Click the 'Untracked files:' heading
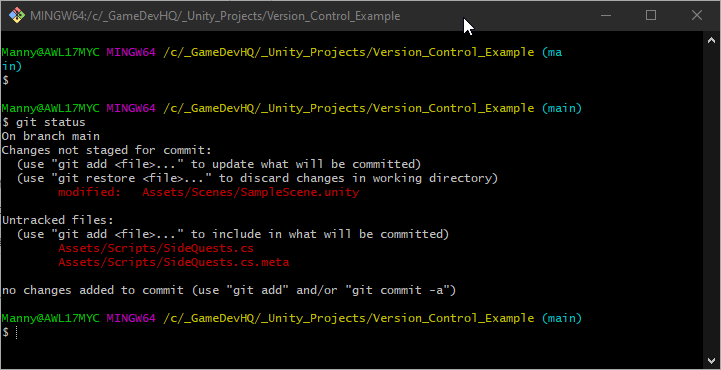This screenshot has width=721, height=370. click(x=57, y=220)
